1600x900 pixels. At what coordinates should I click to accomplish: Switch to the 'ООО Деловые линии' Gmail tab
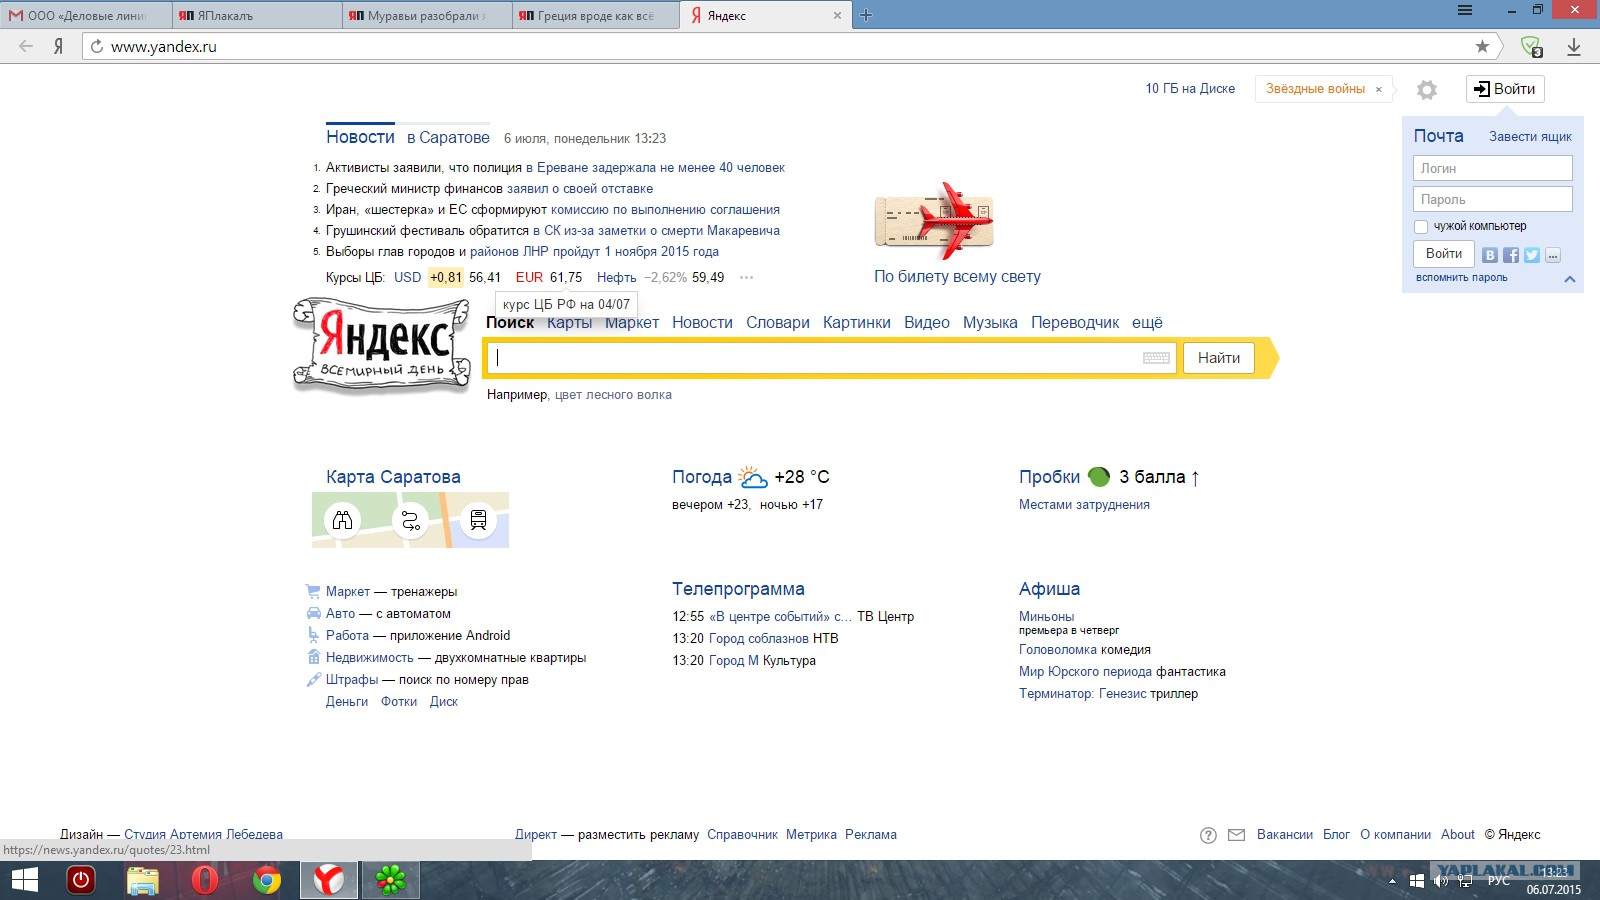(x=85, y=15)
